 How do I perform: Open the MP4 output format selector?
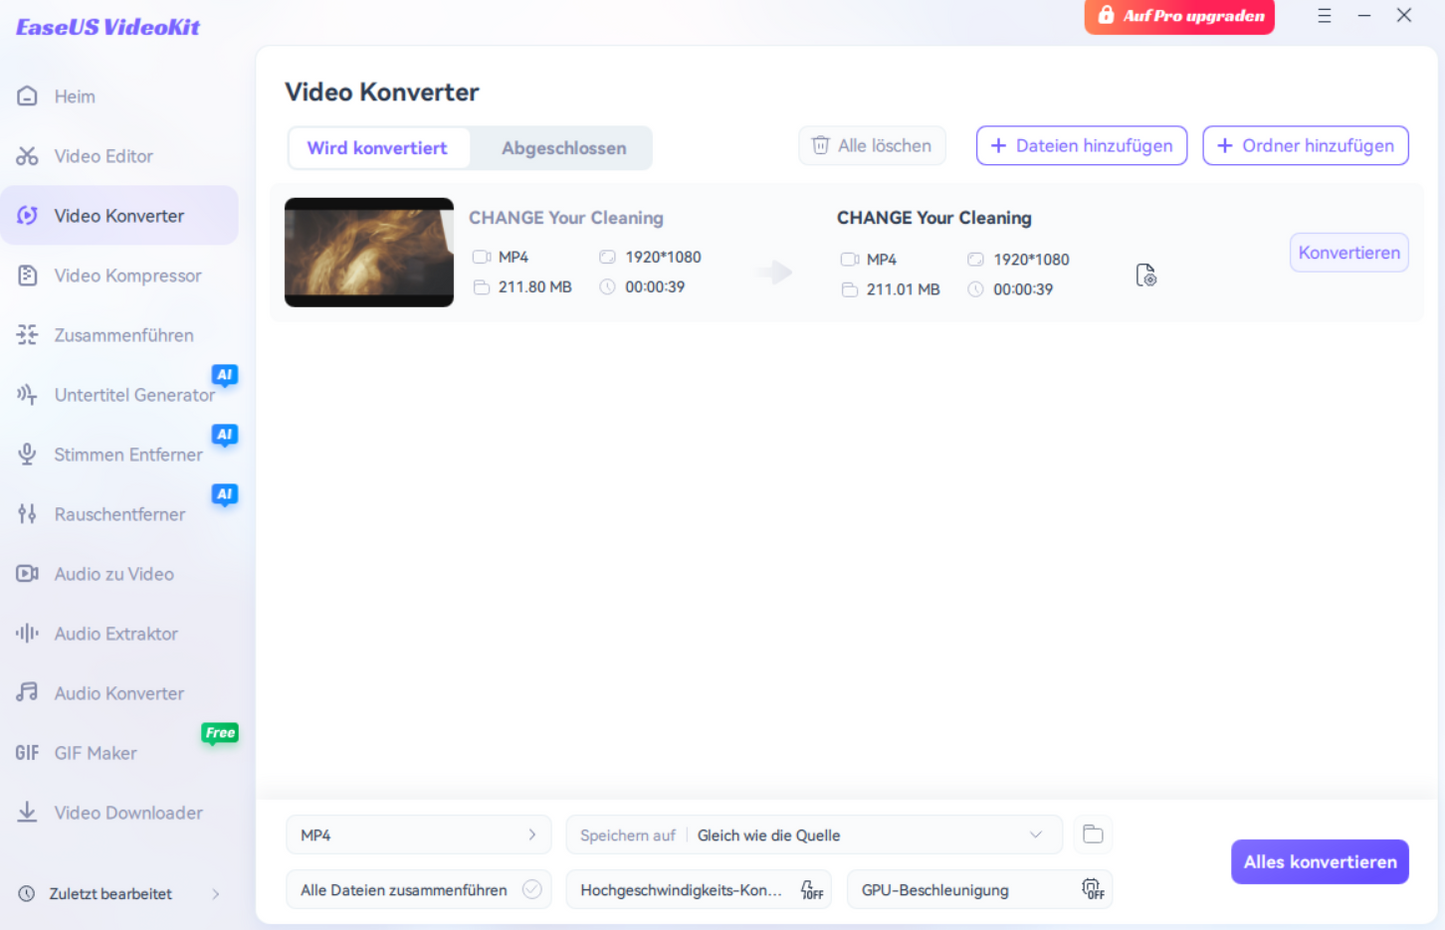(418, 835)
